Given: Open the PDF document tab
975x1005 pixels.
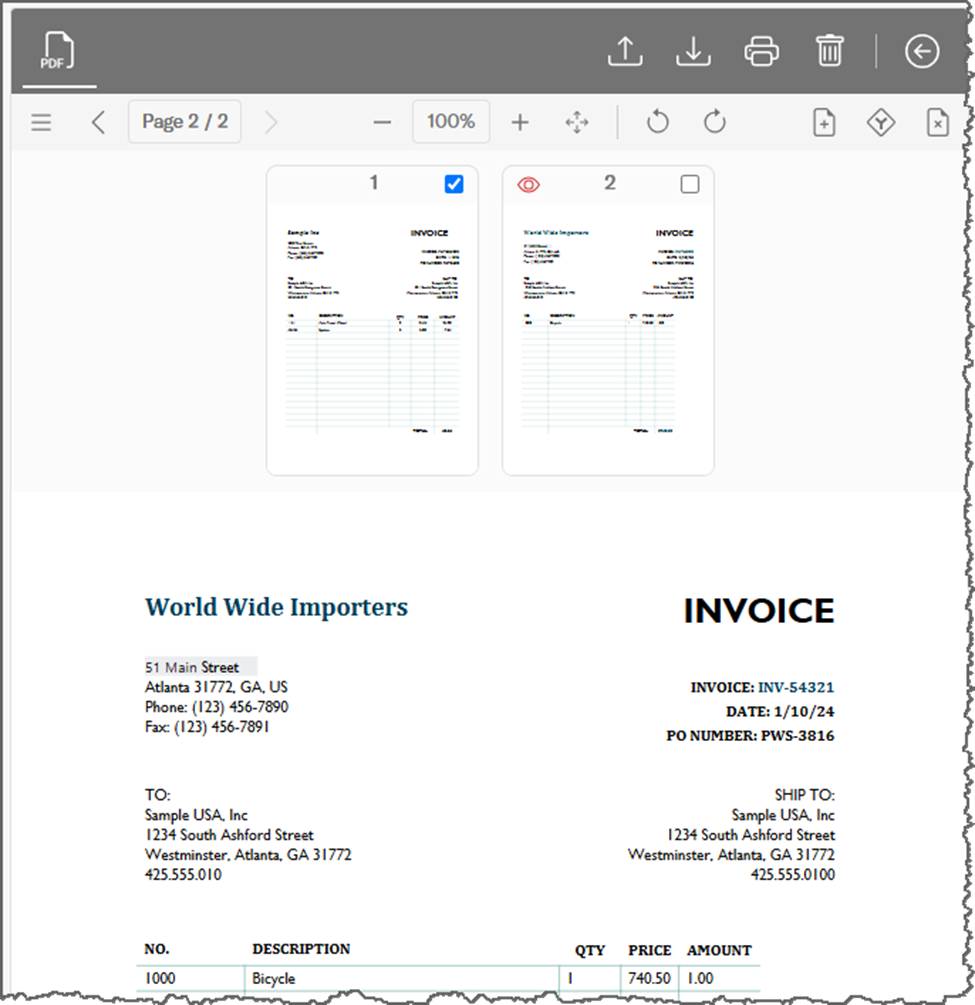Looking at the screenshot, I should coord(58,51).
